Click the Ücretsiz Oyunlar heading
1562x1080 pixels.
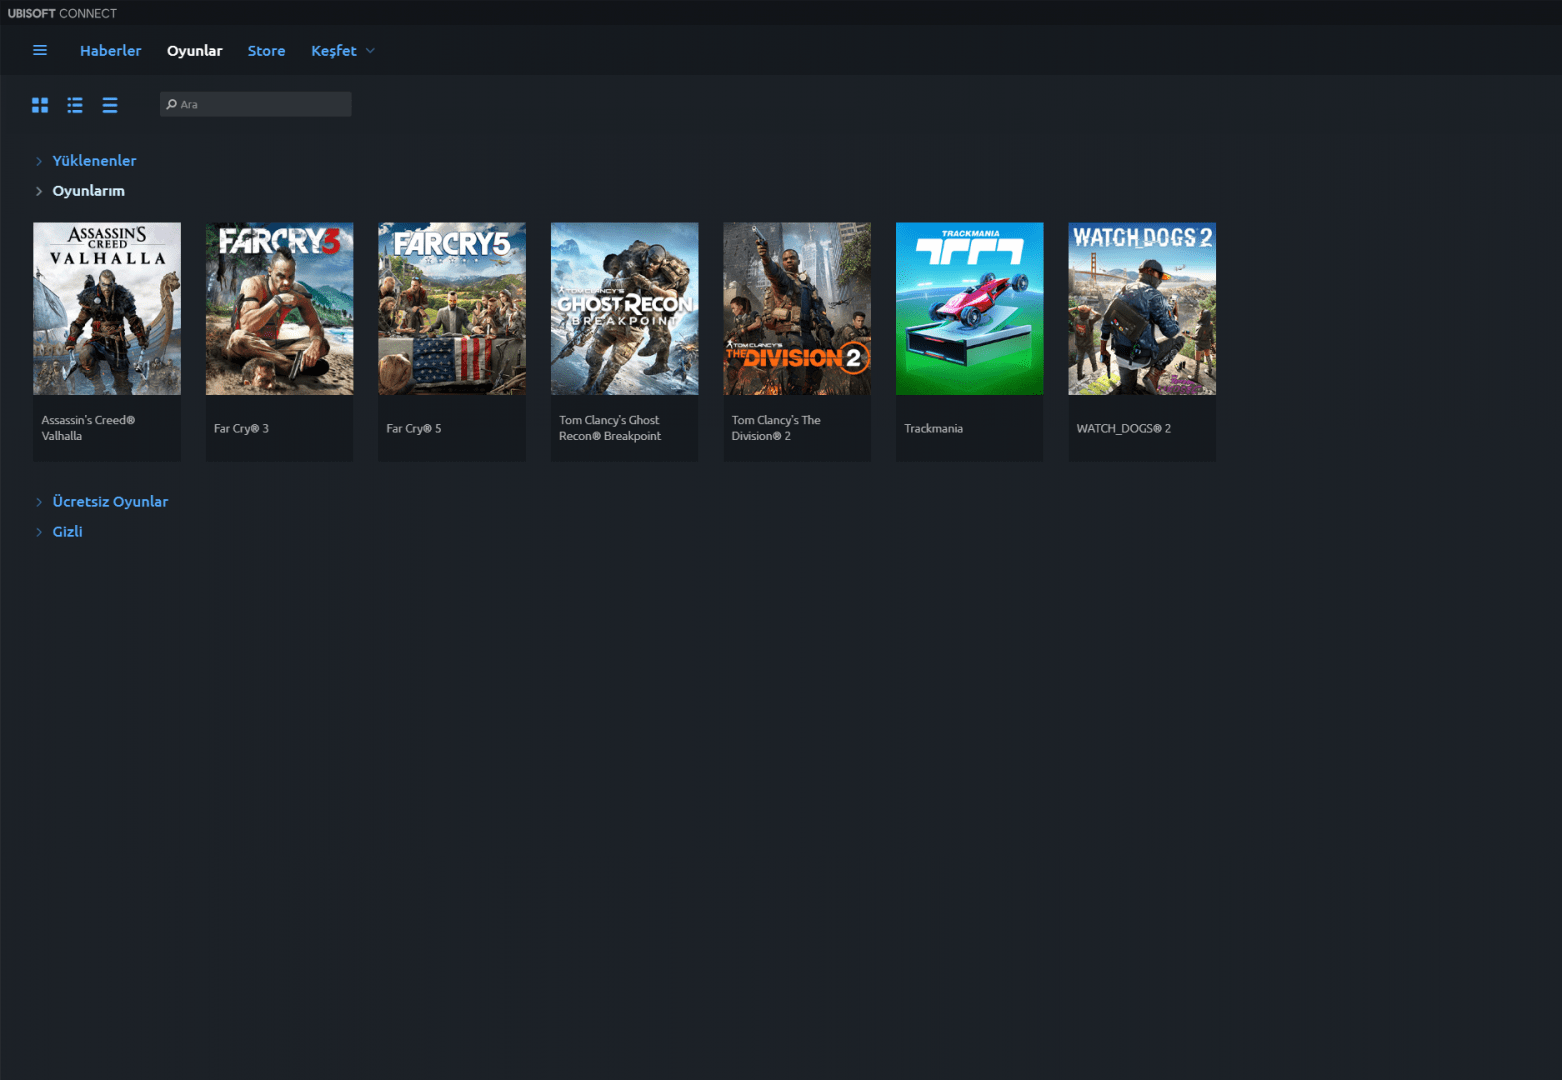(x=110, y=502)
